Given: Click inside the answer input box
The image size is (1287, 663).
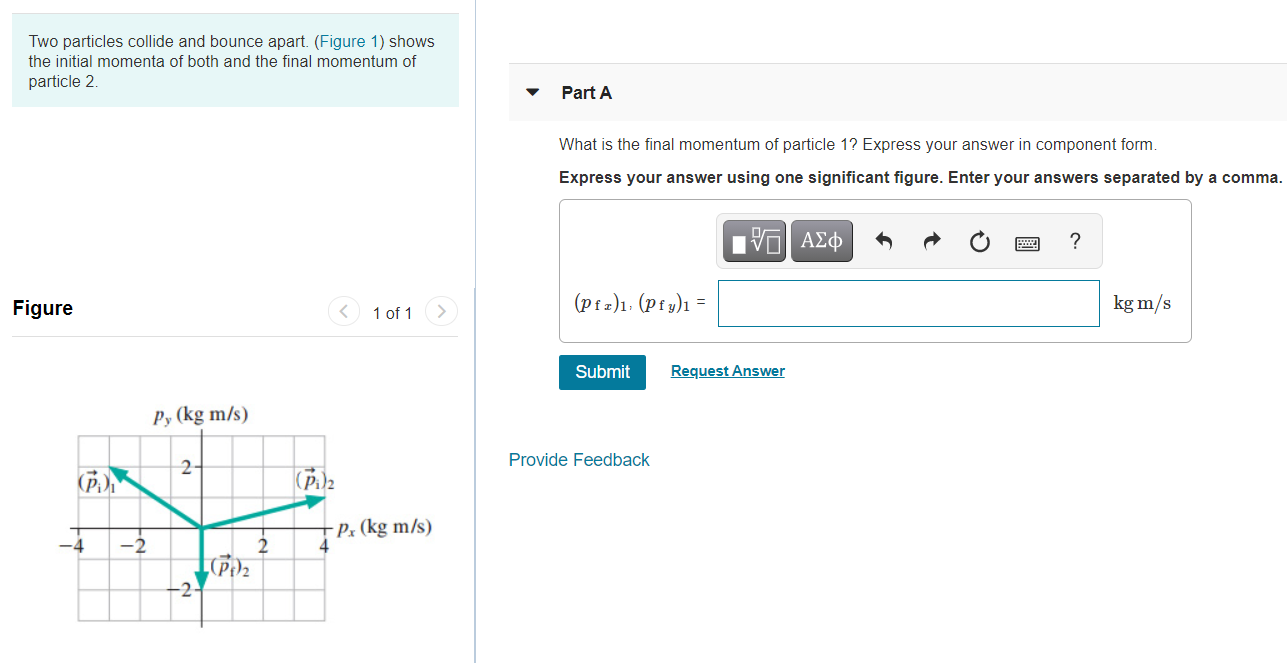Looking at the screenshot, I should tap(908, 303).
